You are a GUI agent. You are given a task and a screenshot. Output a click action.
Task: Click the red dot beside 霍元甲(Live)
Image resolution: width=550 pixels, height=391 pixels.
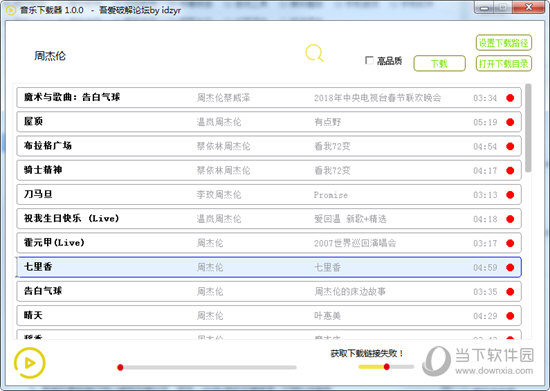pyautogui.click(x=510, y=243)
